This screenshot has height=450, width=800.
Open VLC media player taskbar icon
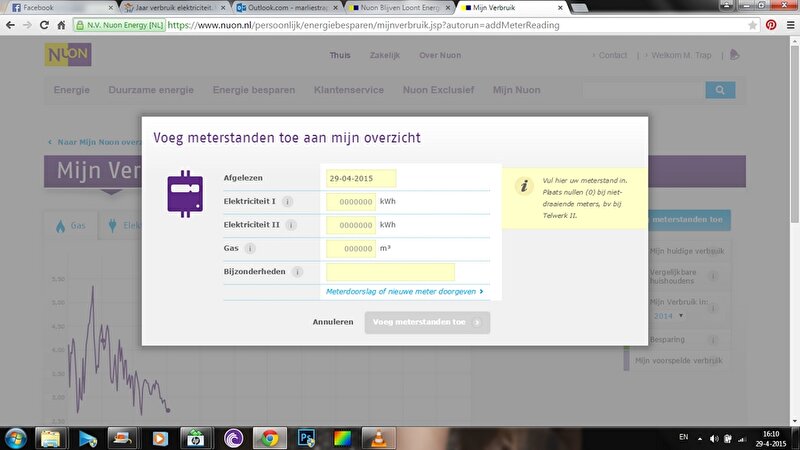[379, 438]
